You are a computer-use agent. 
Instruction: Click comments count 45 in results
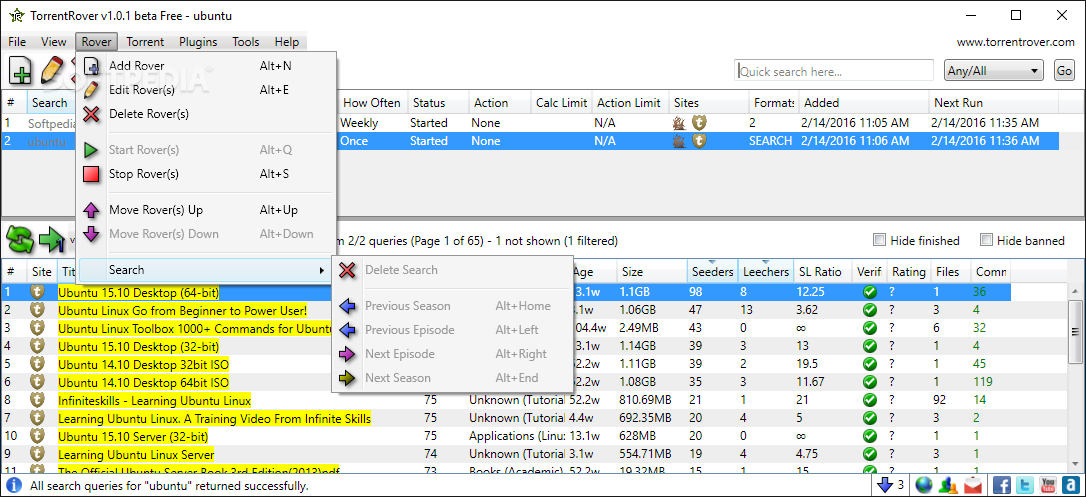point(979,364)
